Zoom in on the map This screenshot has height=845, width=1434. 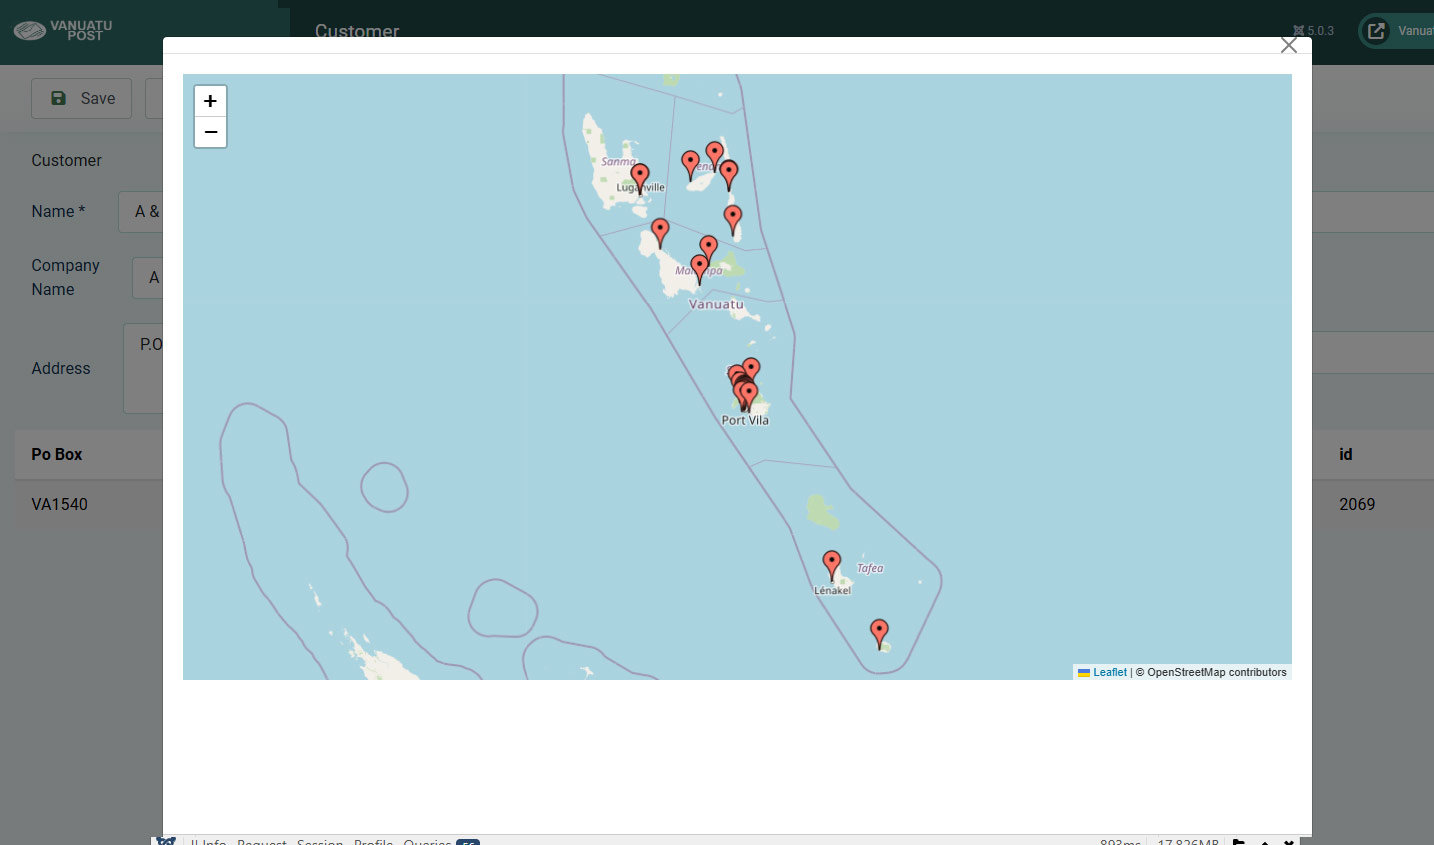pyautogui.click(x=210, y=101)
